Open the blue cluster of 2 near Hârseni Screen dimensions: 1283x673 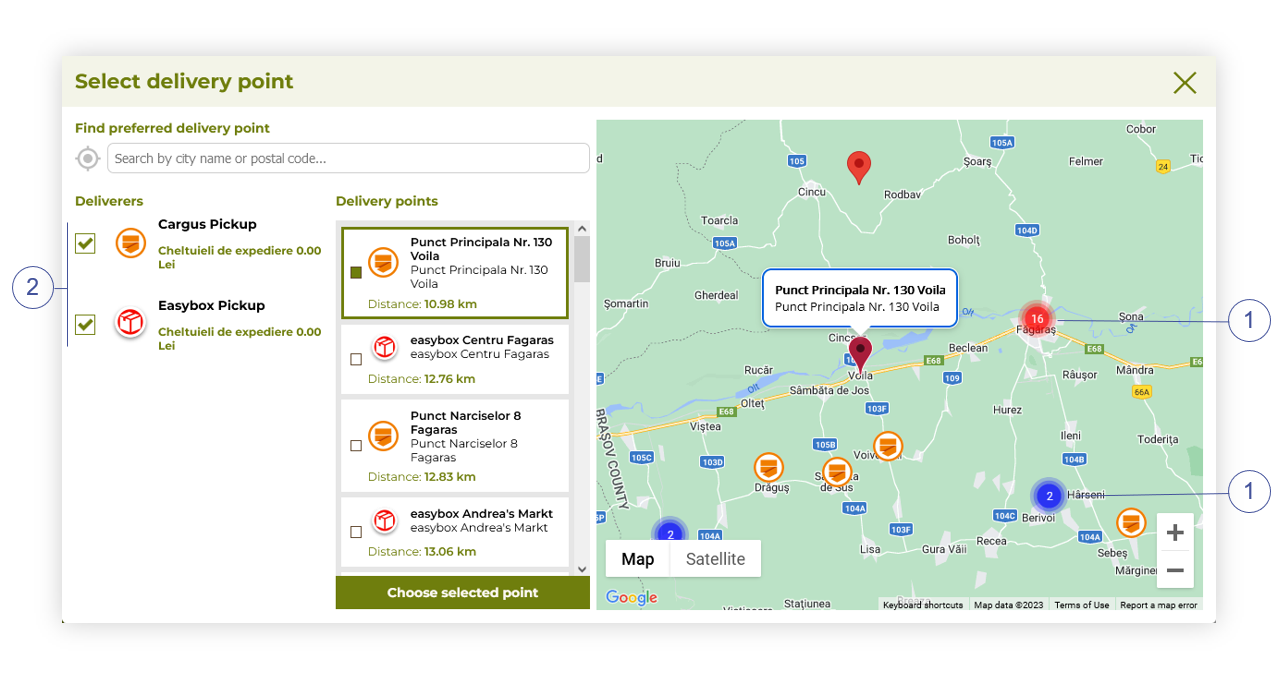(1049, 495)
